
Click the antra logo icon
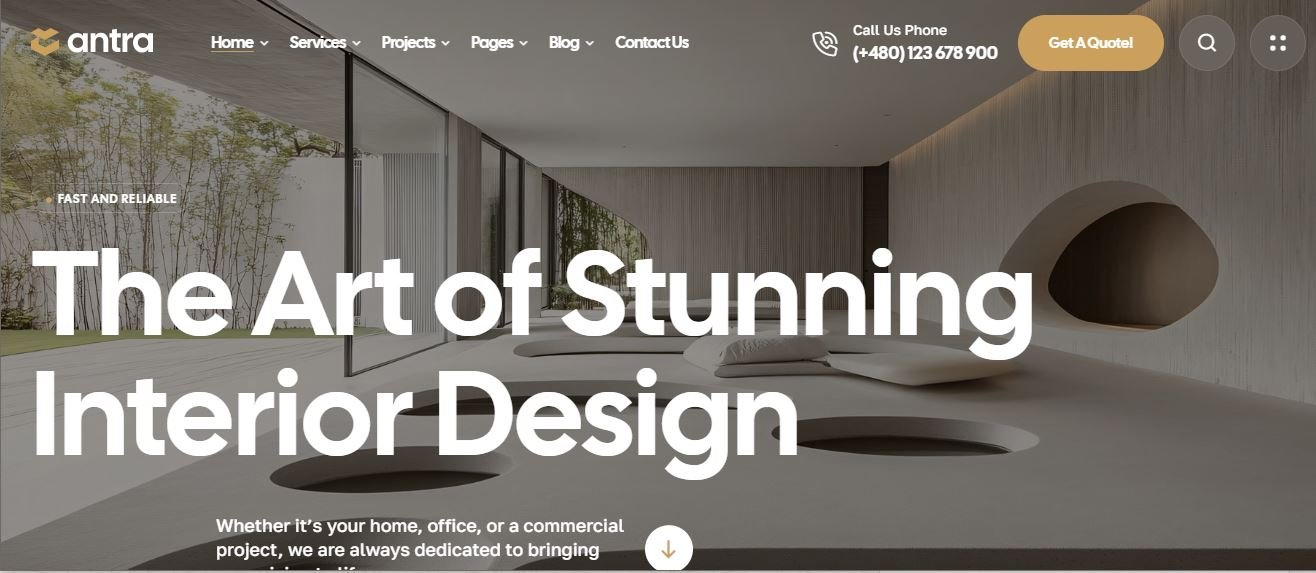[45, 42]
